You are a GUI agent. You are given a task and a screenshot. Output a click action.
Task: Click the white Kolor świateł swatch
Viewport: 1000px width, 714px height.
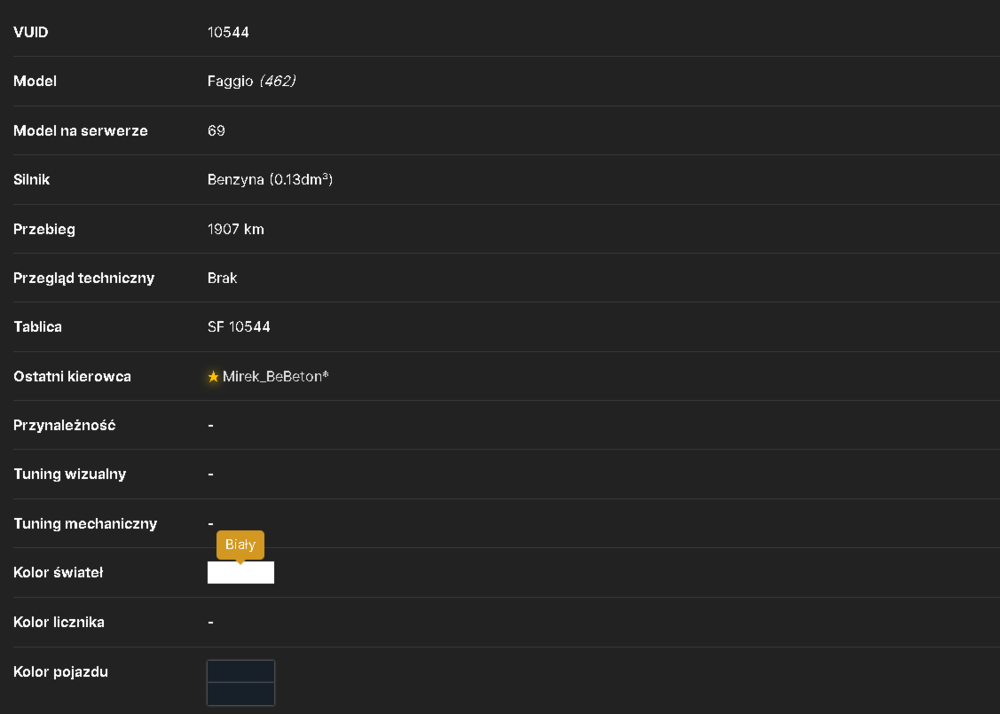(240, 572)
